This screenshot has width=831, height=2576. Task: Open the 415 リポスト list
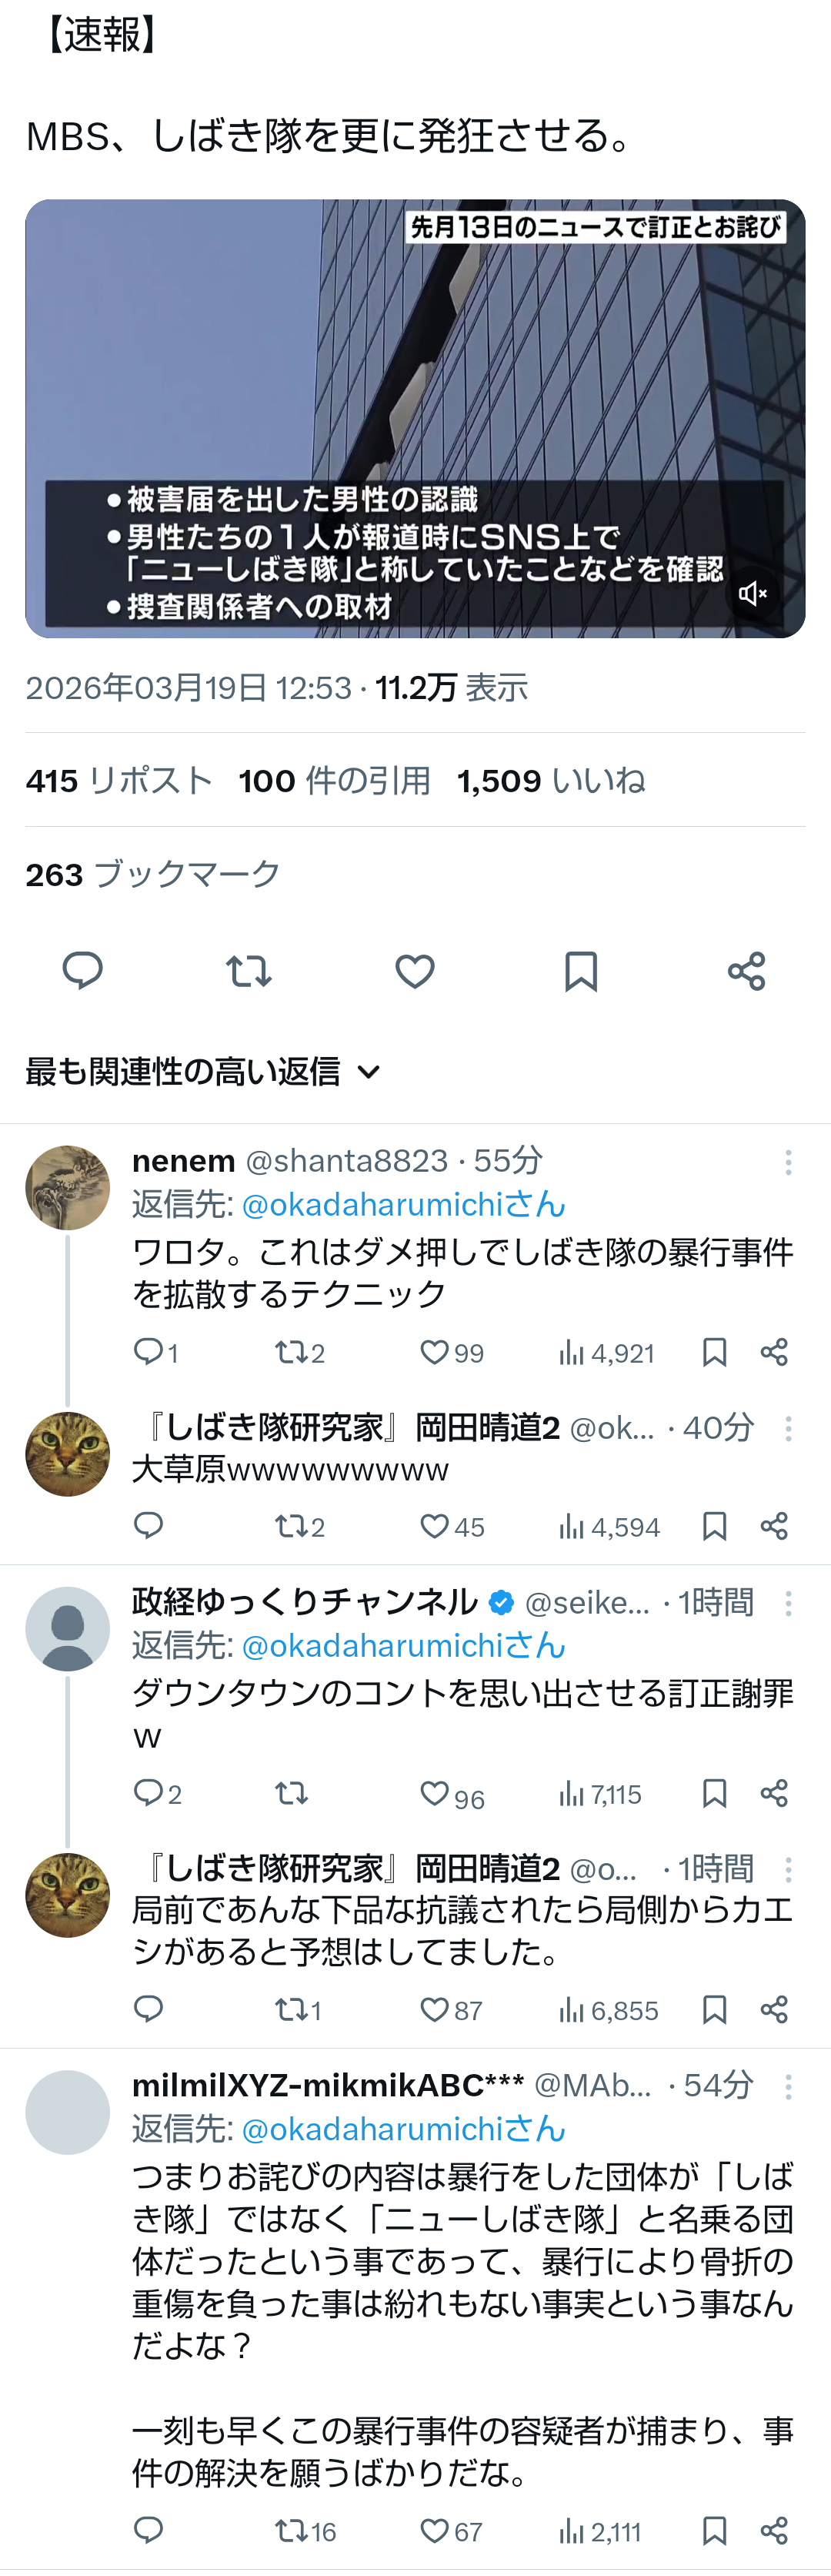tap(119, 780)
